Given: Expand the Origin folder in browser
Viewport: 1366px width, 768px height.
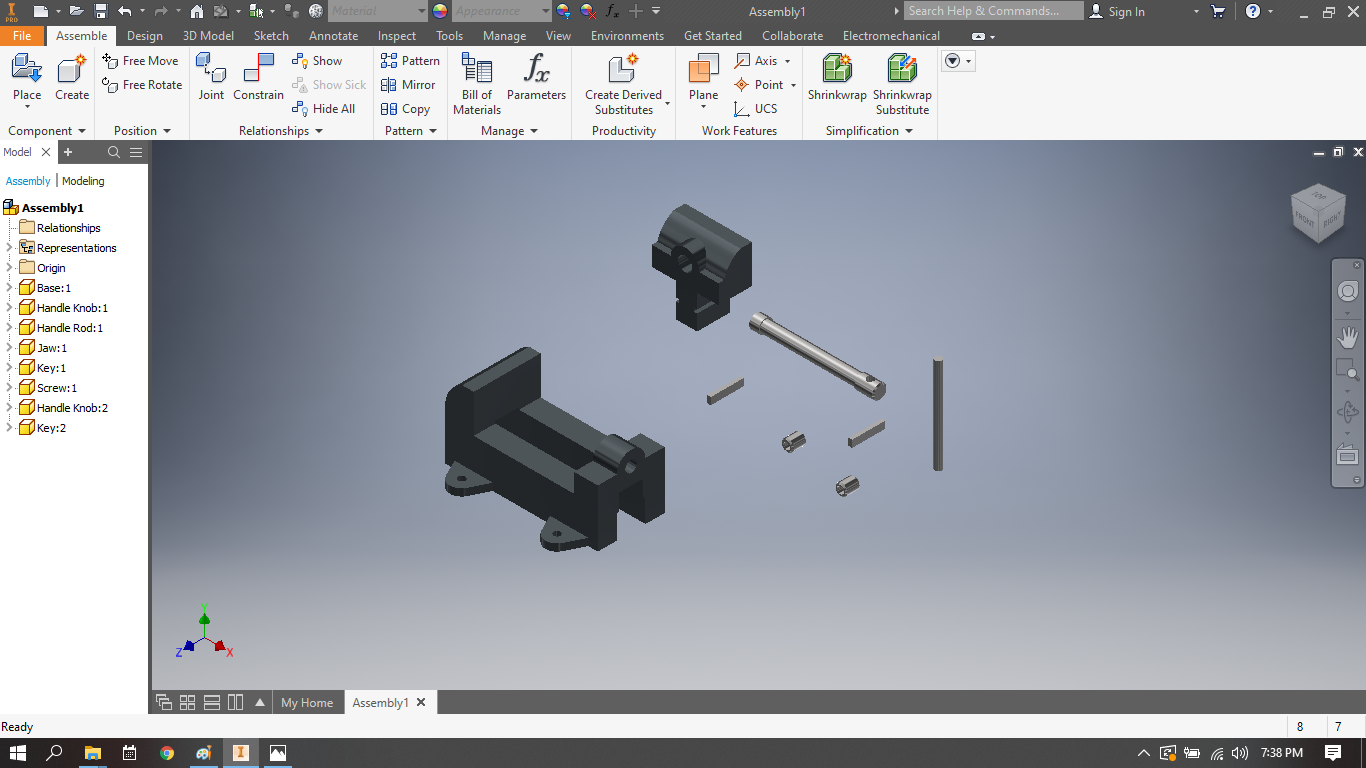Looking at the screenshot, I should pyautogui.click(x=10, y=267).
